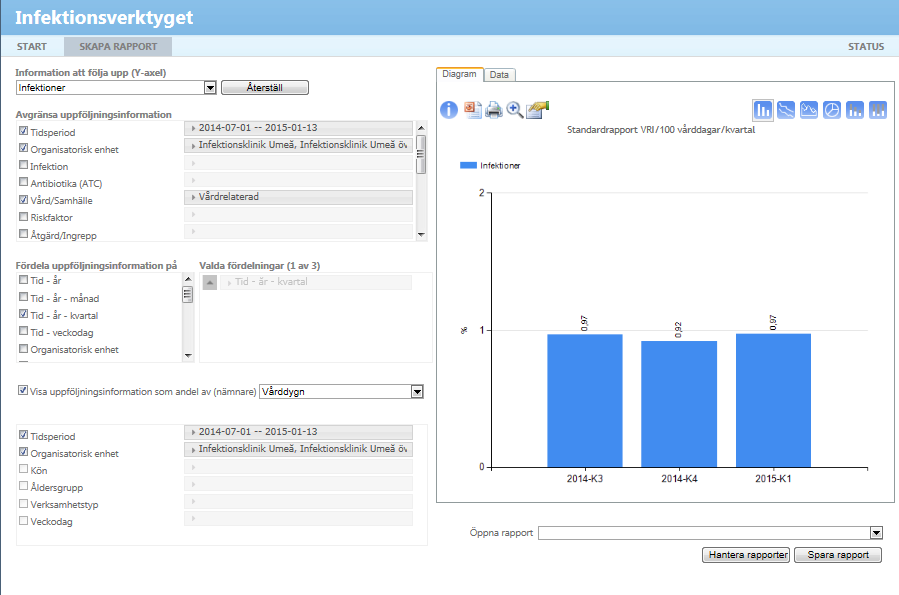Check Organisatorisk enhet in distribution list

pos(24,349)
